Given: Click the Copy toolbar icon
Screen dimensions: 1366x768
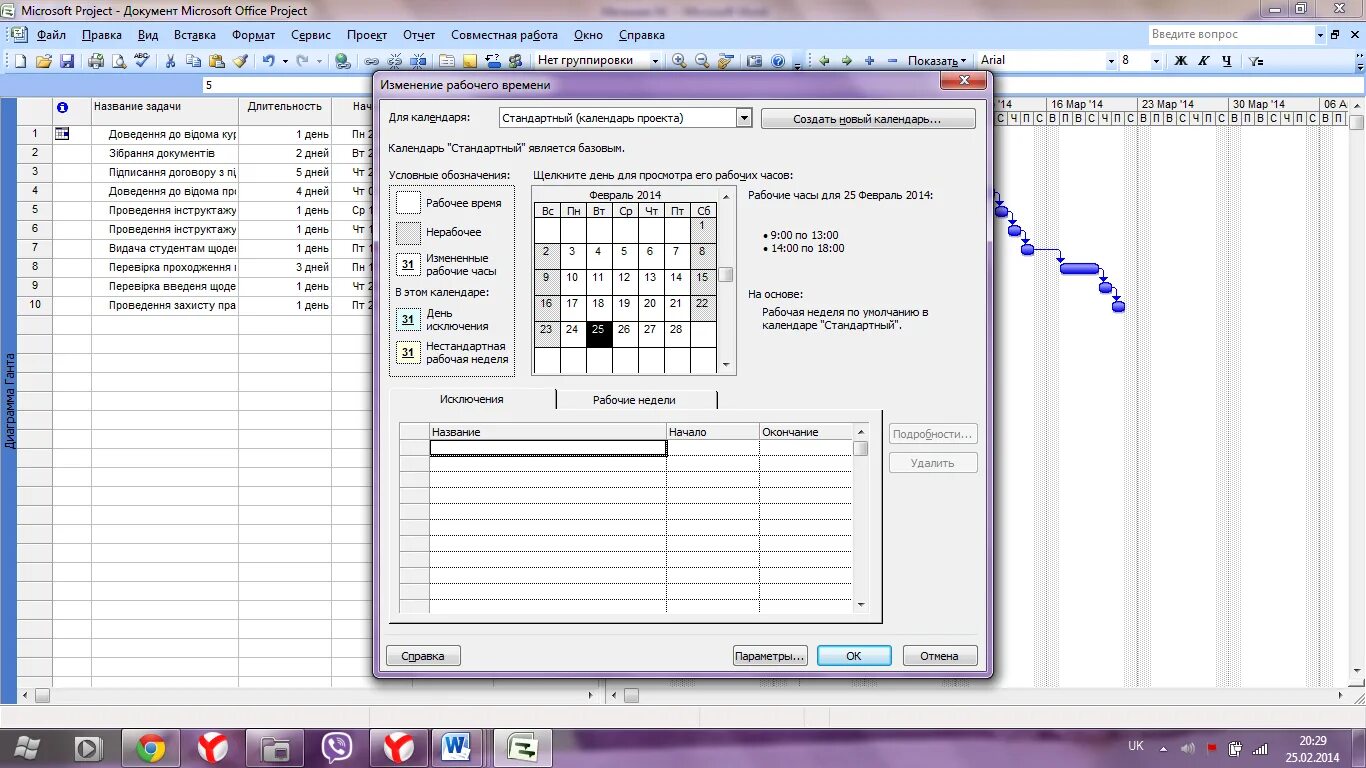Looking at the screenshot, I should tap(193, 61).
